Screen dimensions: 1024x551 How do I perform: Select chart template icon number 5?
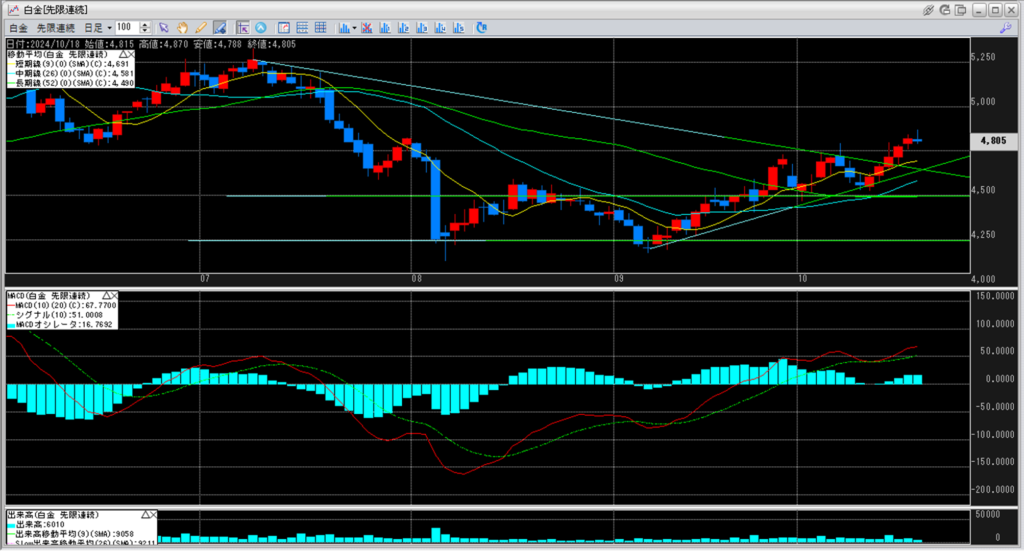coord(458,27)
